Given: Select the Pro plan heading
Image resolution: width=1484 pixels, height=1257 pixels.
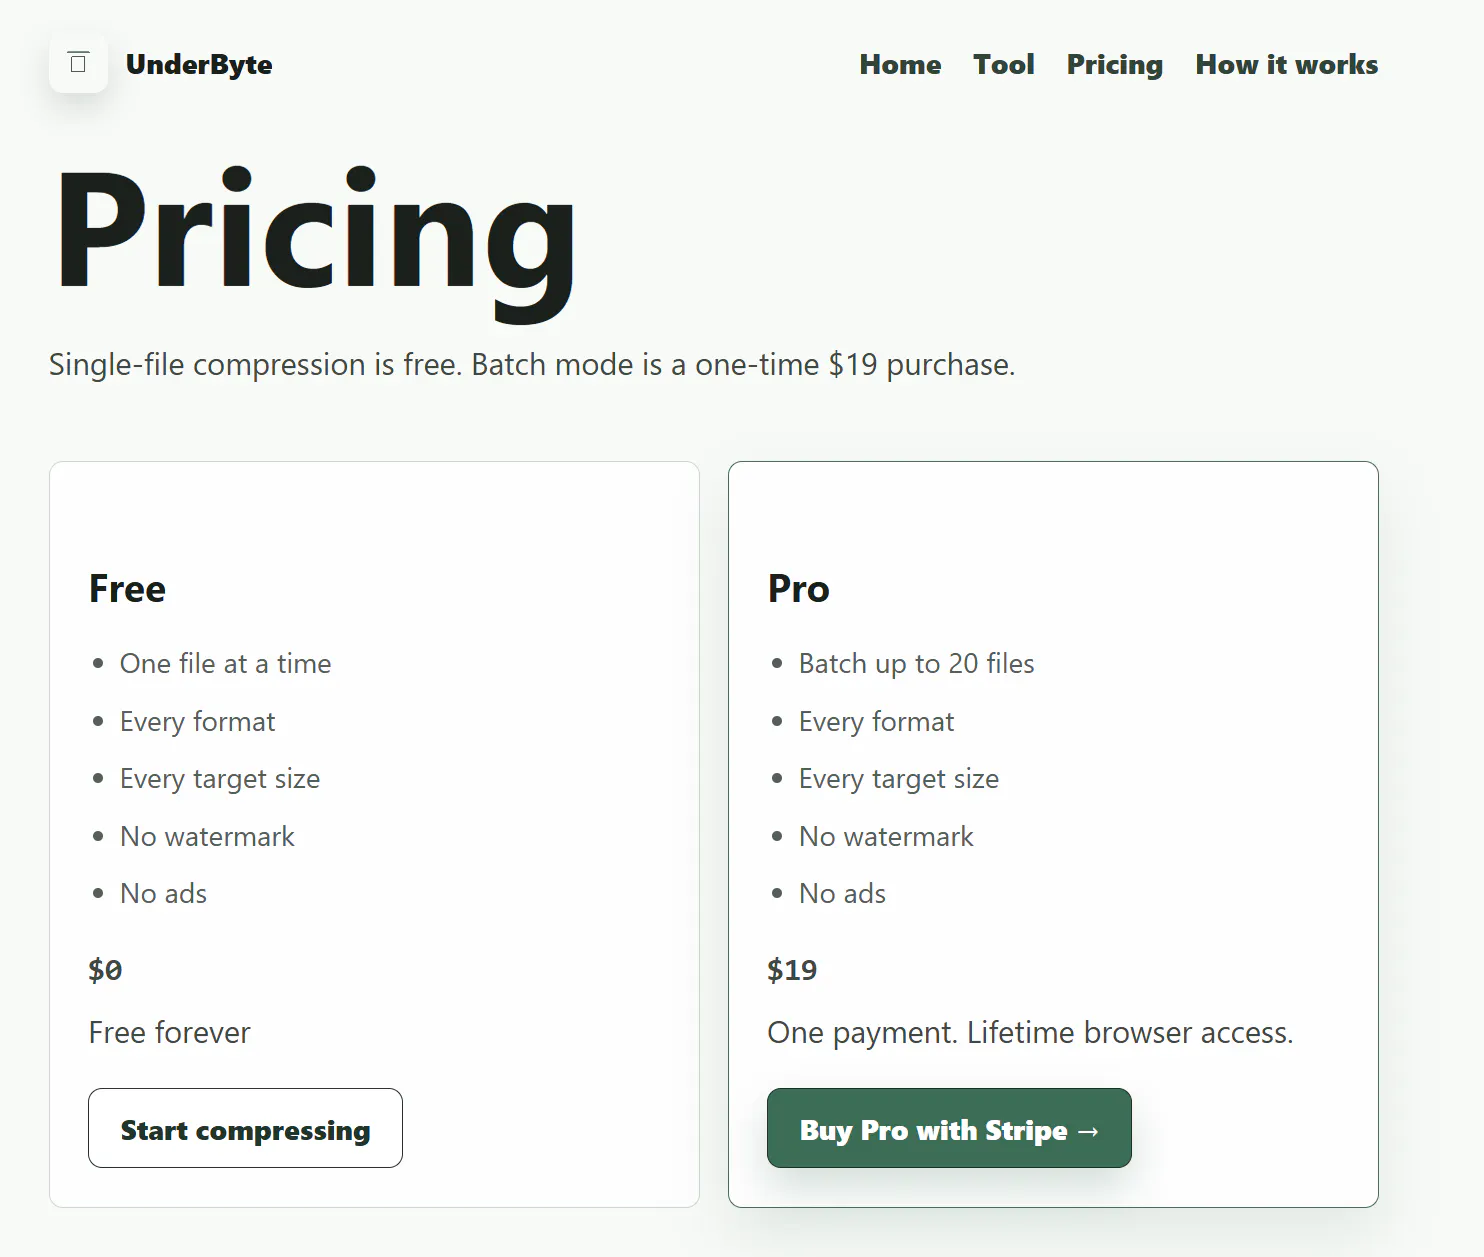Looking at the screenshot, I should [x=799, y=589].
